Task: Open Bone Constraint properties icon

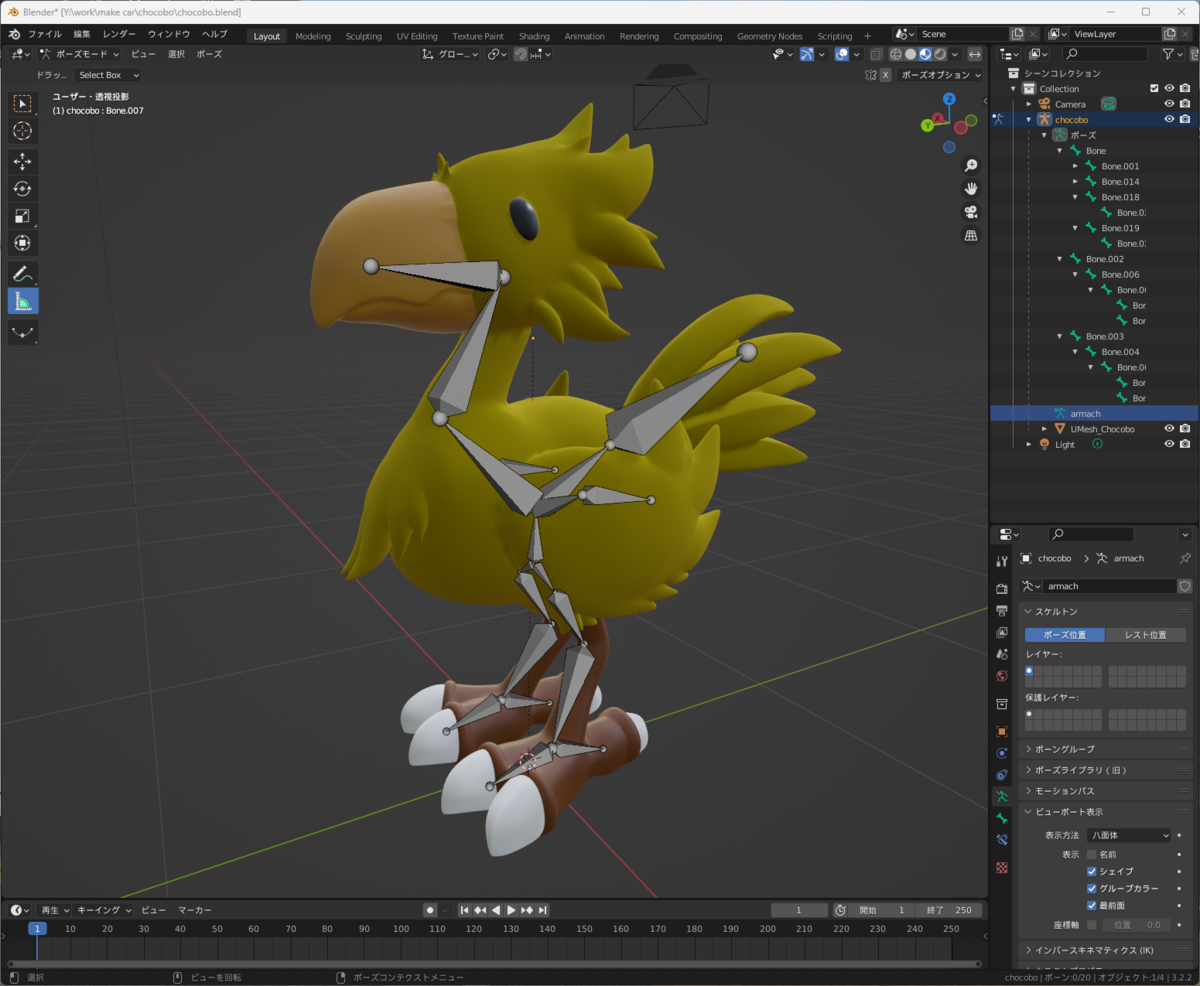Action: pyautogui.click(x=1002, y=840)
